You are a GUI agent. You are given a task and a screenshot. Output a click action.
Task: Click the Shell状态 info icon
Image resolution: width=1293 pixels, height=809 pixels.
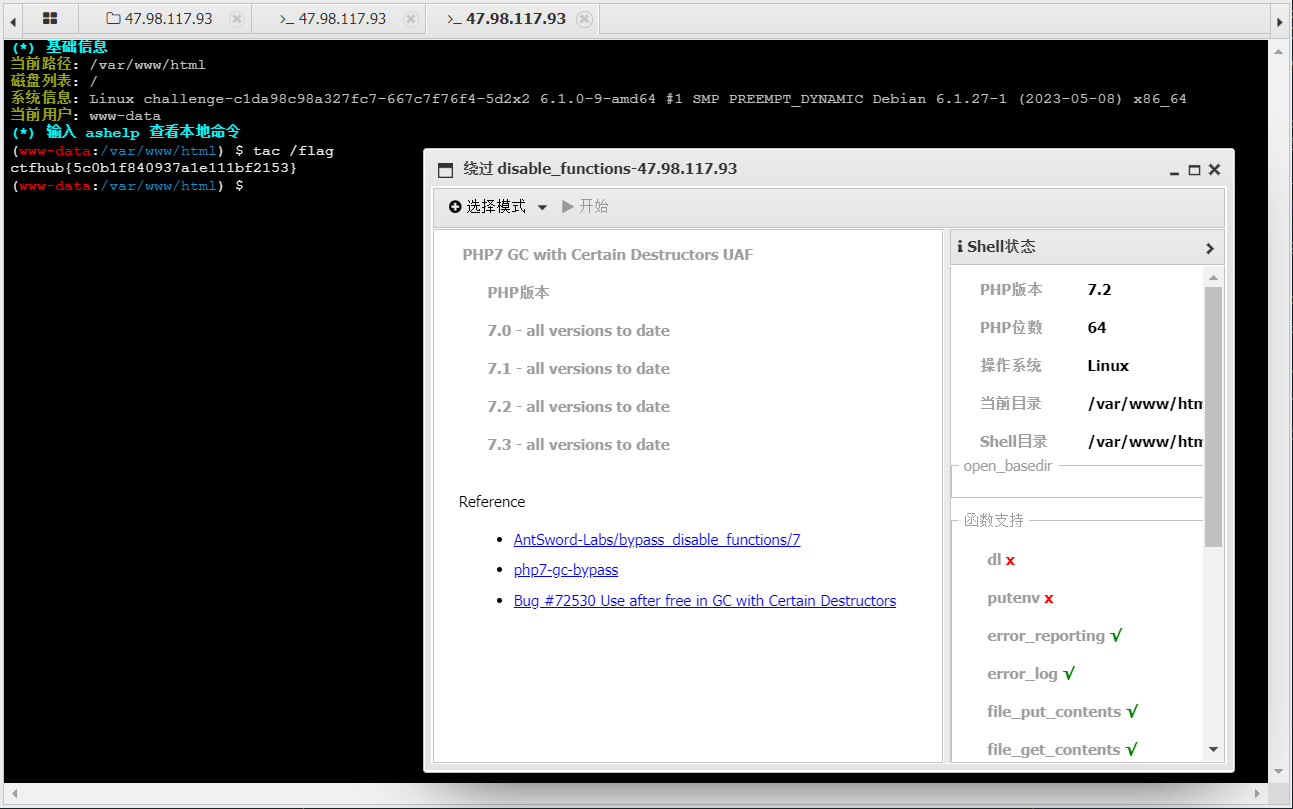point(960,247)
